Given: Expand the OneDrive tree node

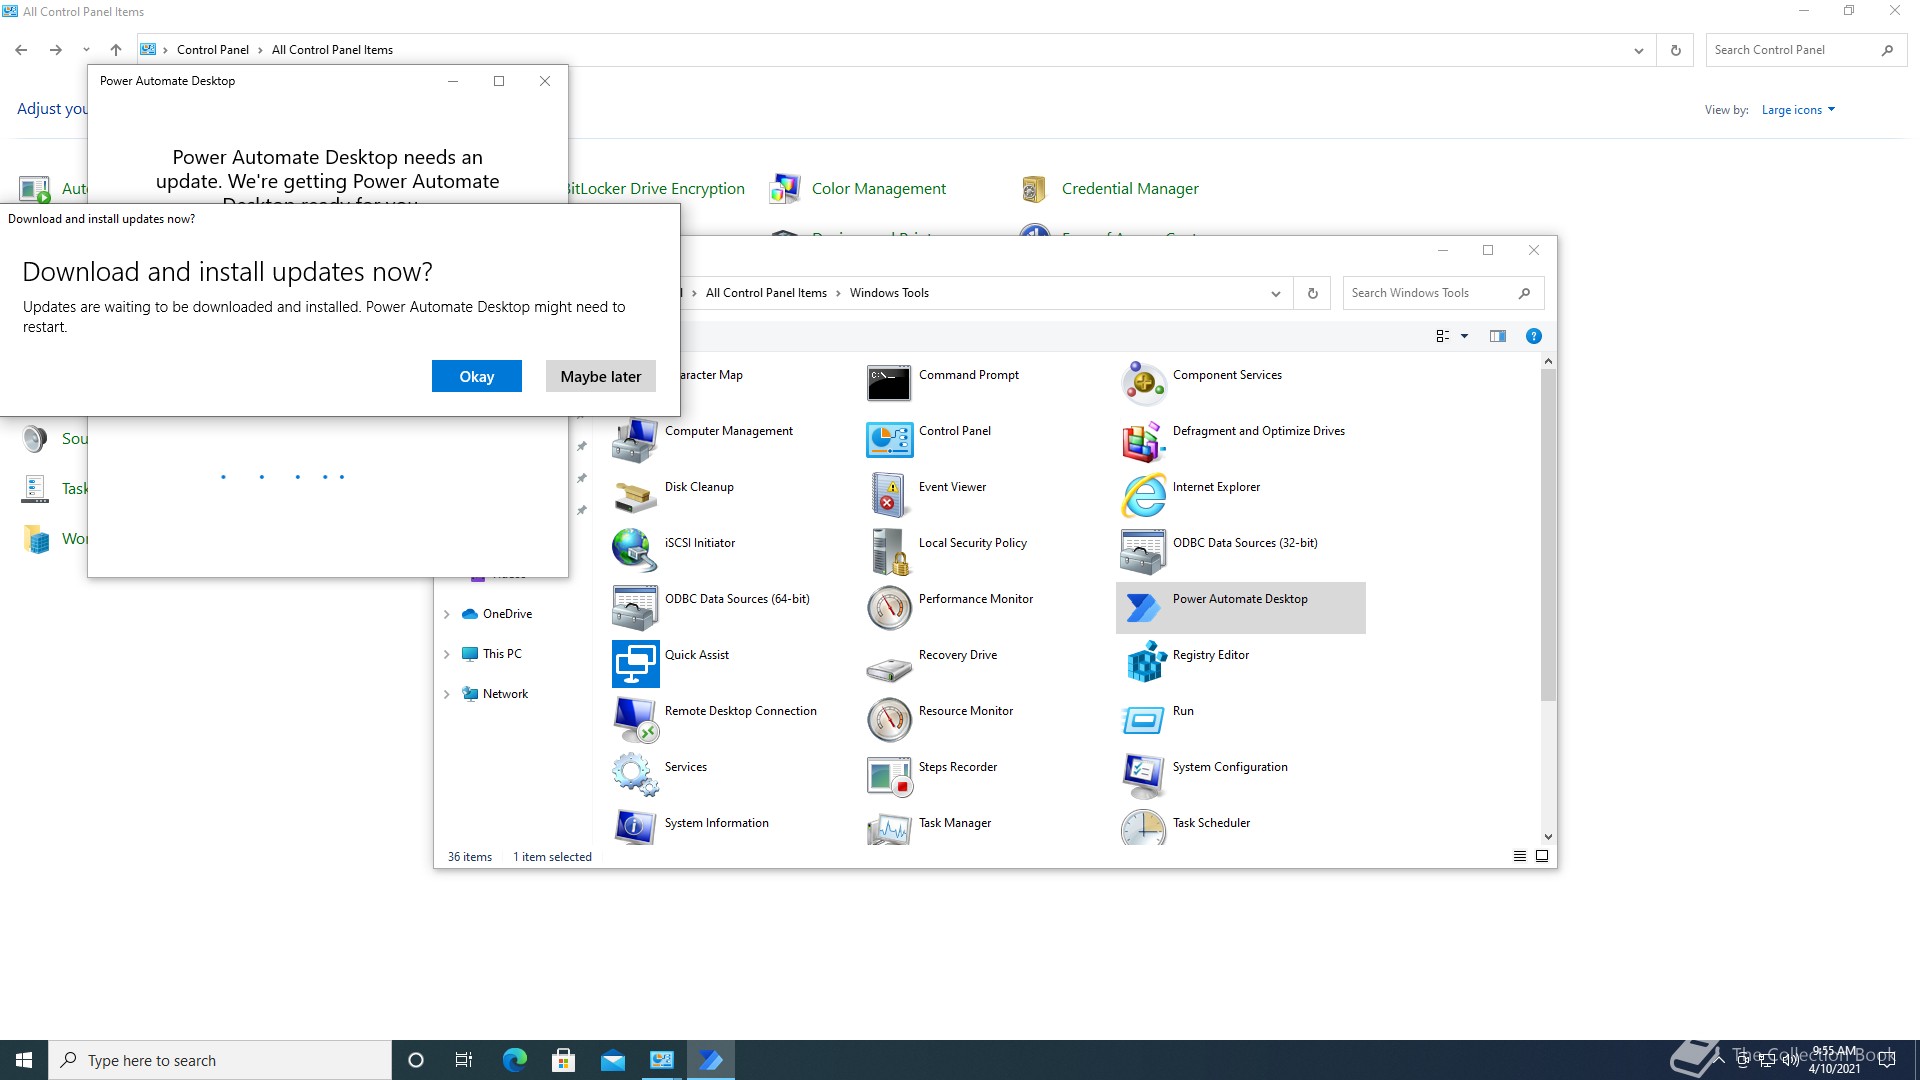Looking at the screenshot, I should [x=447, y=614].
